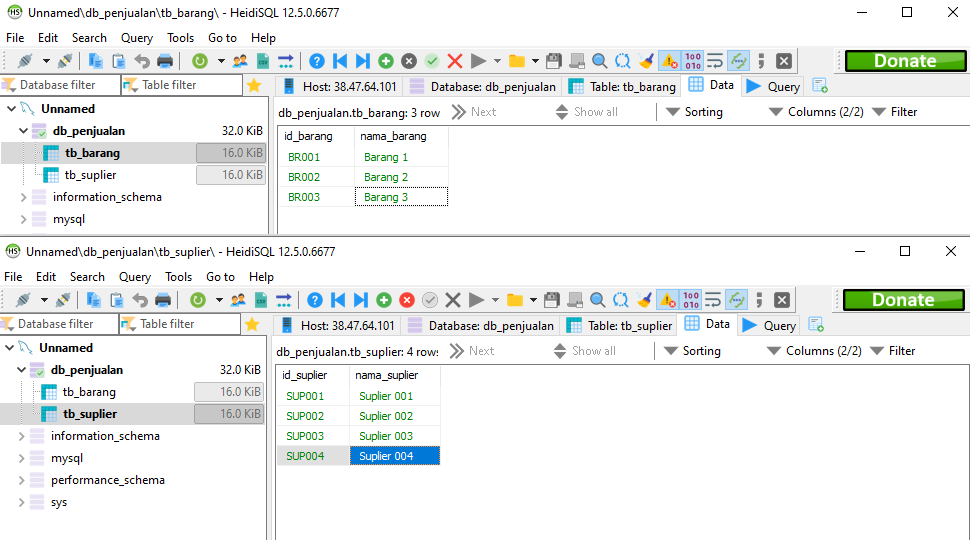Open Table: tb_suplier tab in bottom window
Viewport: 970px width, 540px height.
coord(620,325)
